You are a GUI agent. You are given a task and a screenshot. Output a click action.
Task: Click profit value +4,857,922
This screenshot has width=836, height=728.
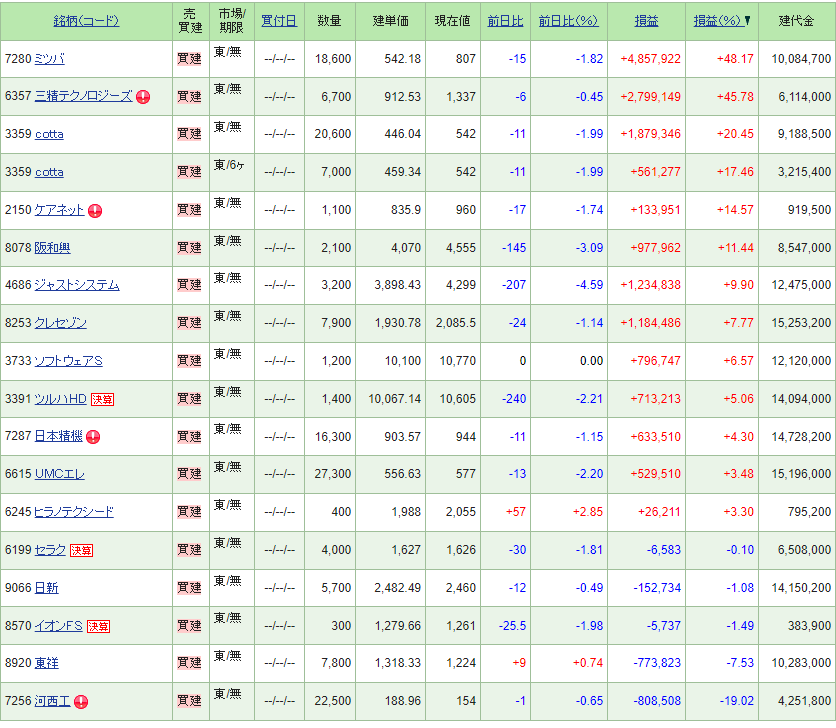(x=650, y=59)
